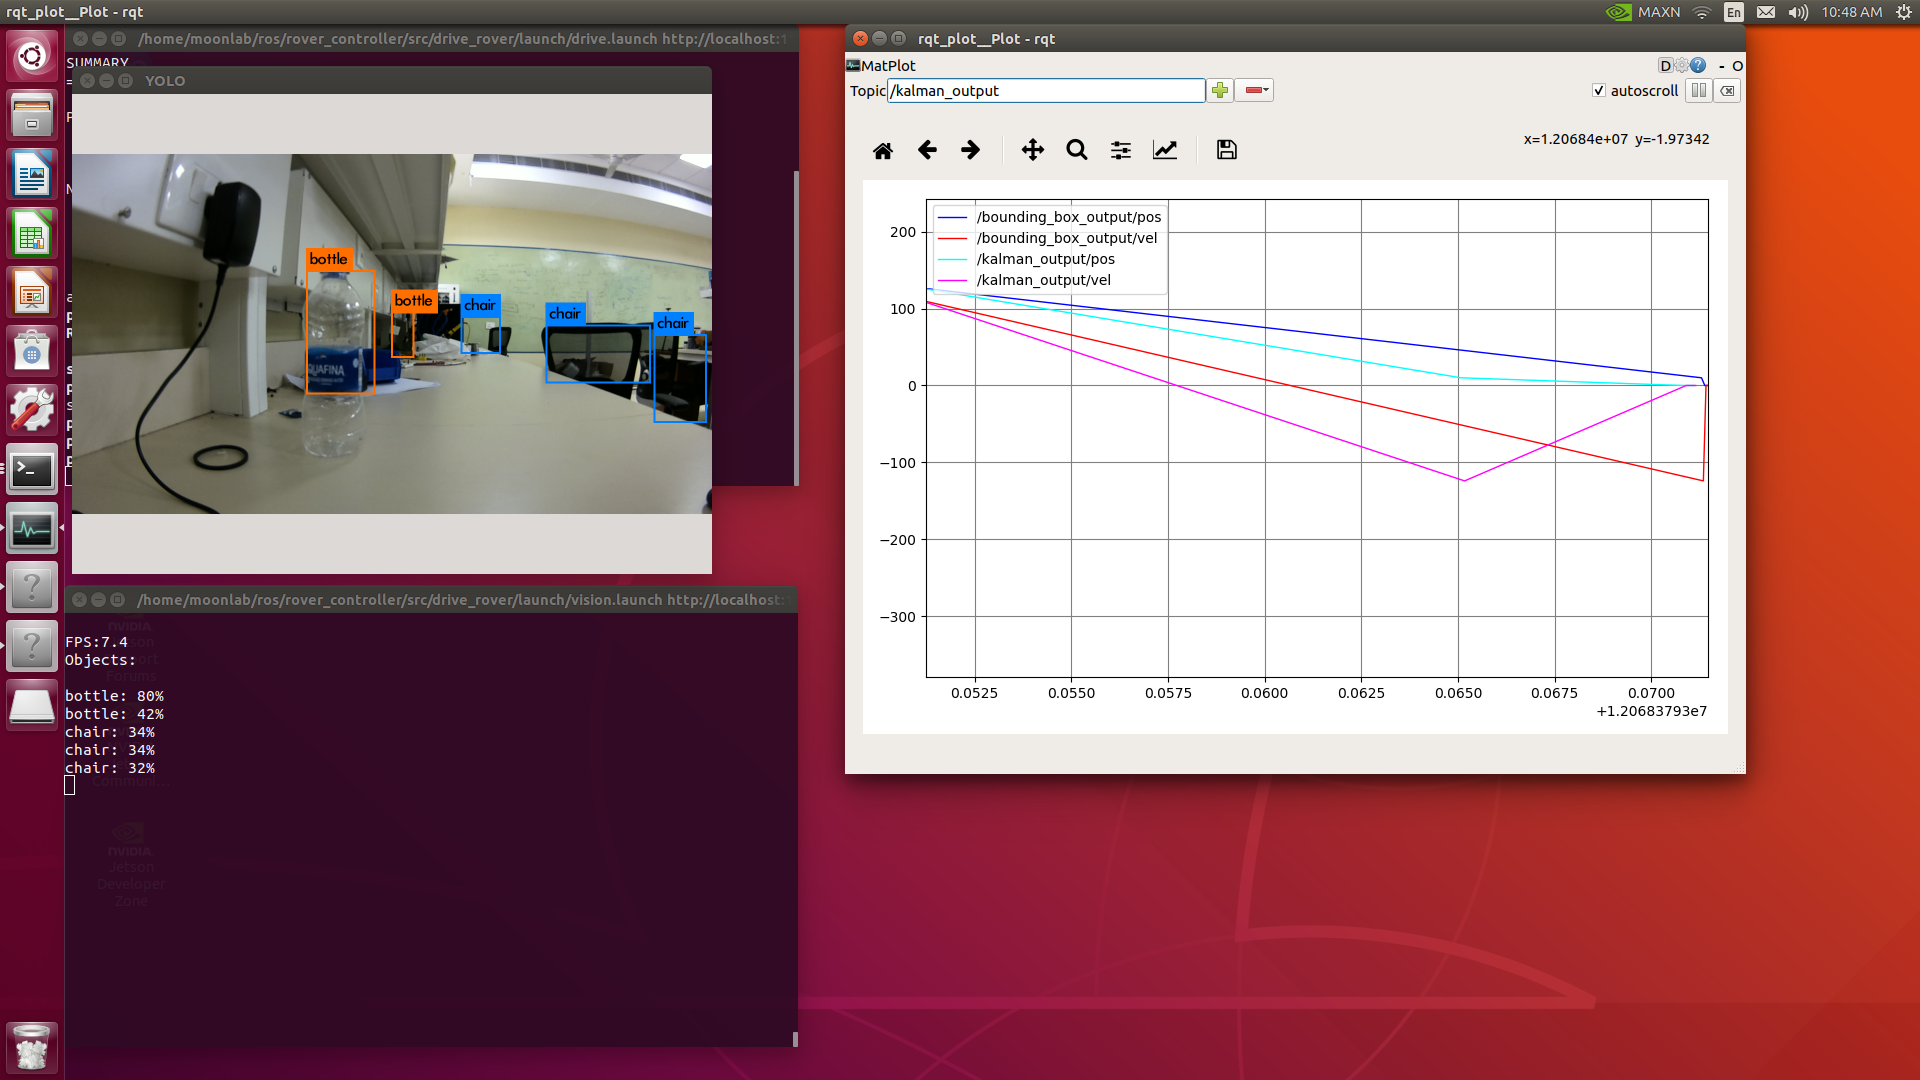Click the YOLO camera image view
This screenshot has width=1920, height=1080.
pos(392,333)
